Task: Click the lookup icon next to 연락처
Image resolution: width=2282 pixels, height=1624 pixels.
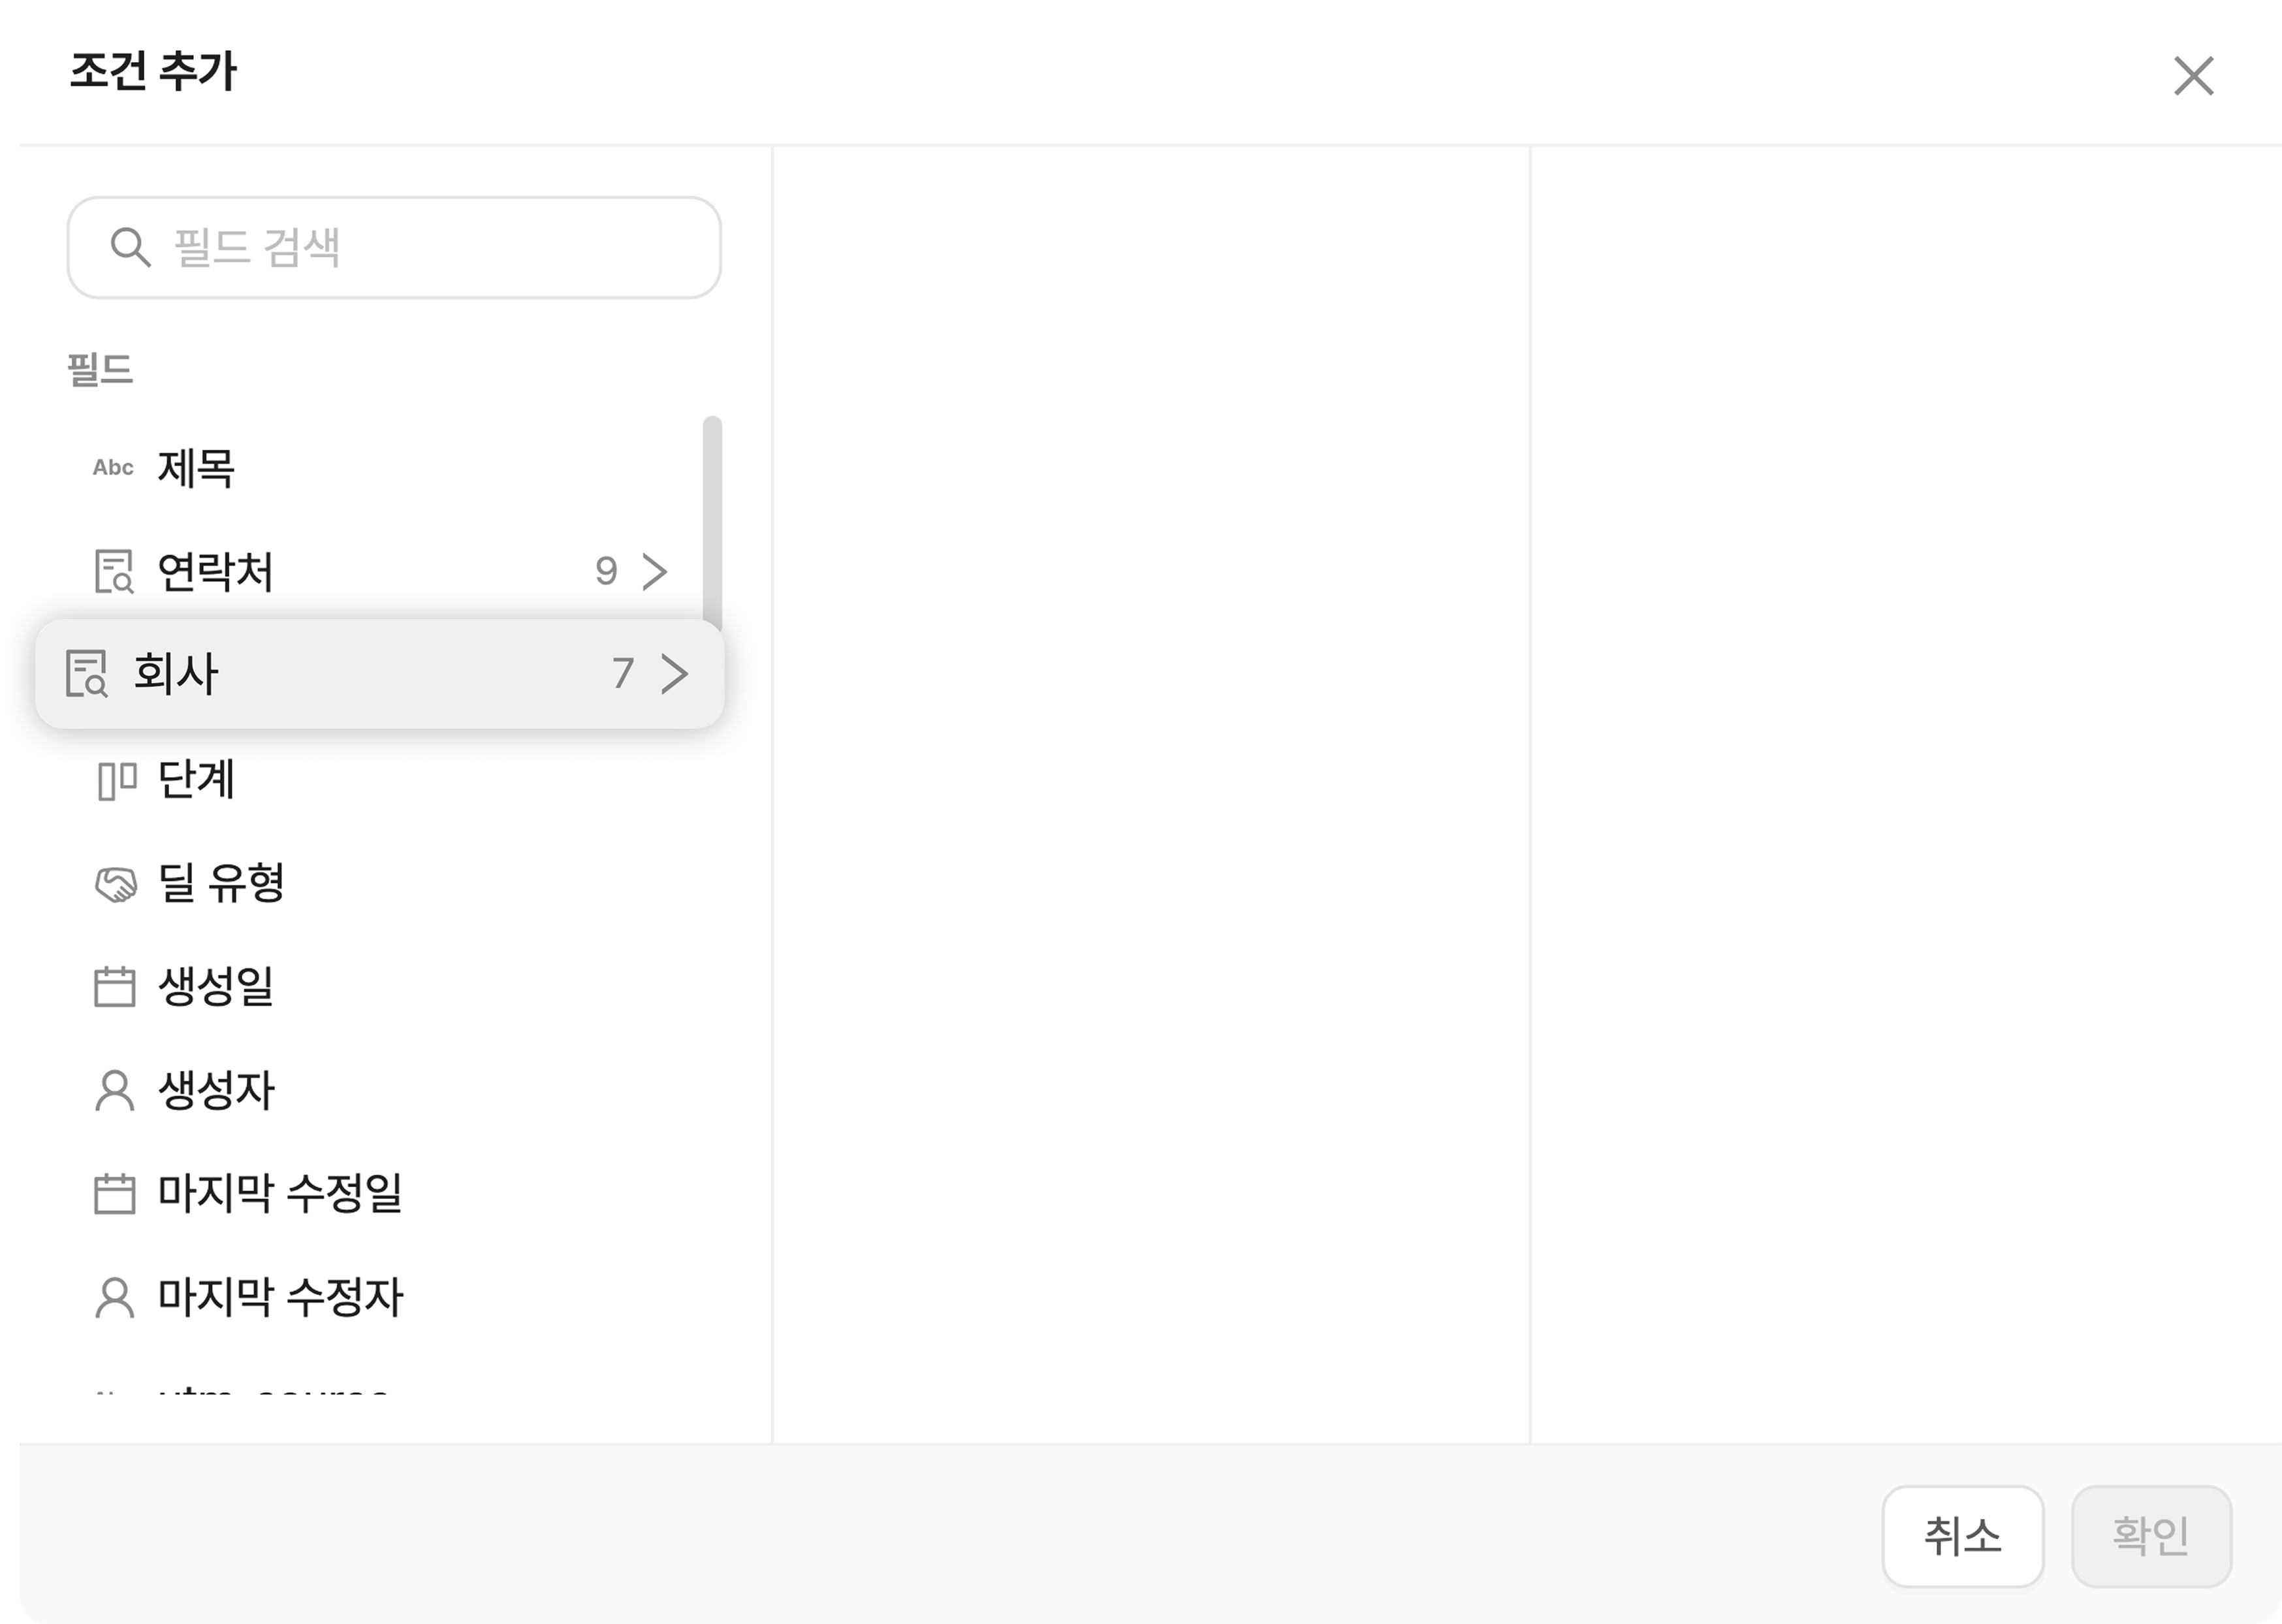Action: coord(114,571)
